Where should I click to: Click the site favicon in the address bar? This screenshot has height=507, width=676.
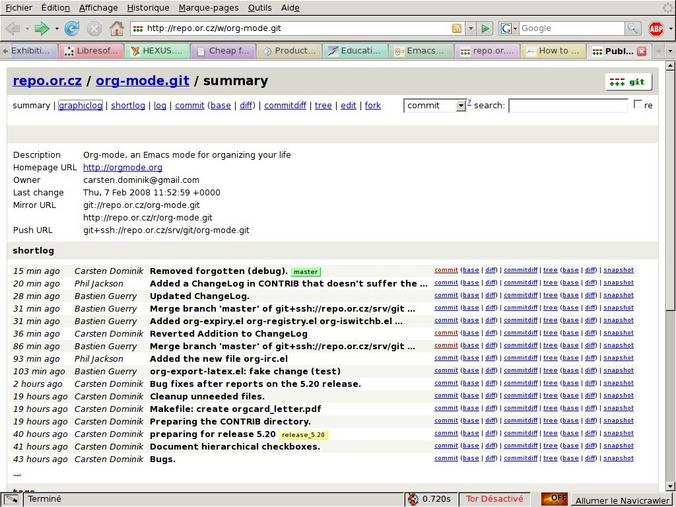pos(138,28)
